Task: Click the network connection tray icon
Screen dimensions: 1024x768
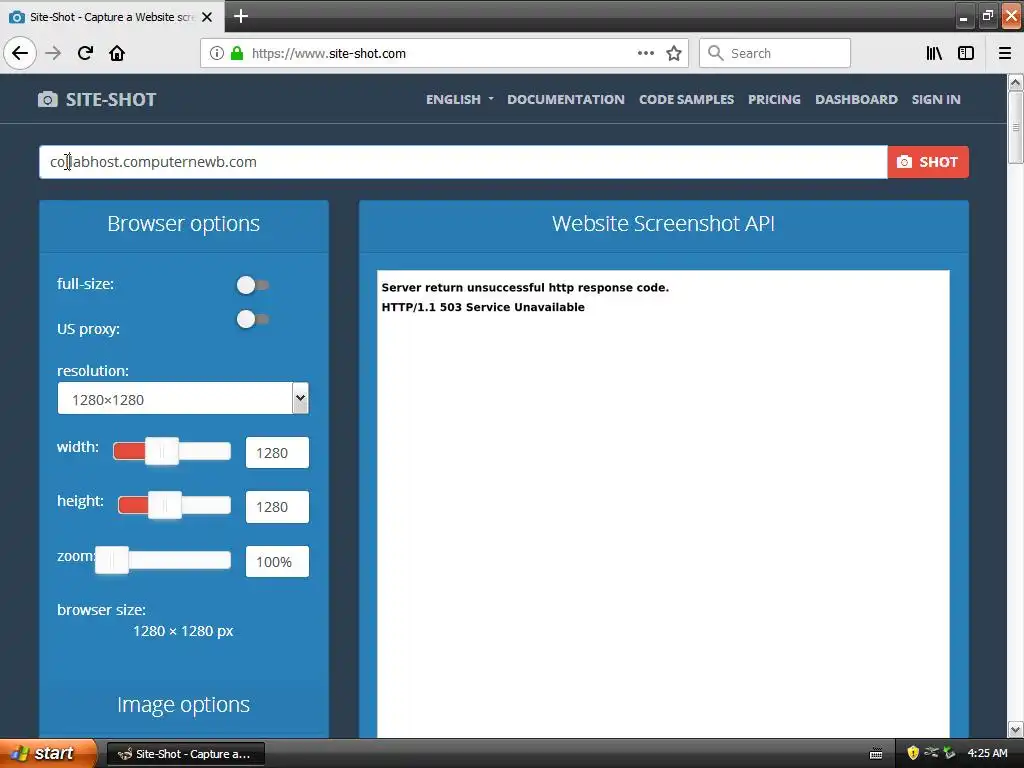Action: coord(931,753)
